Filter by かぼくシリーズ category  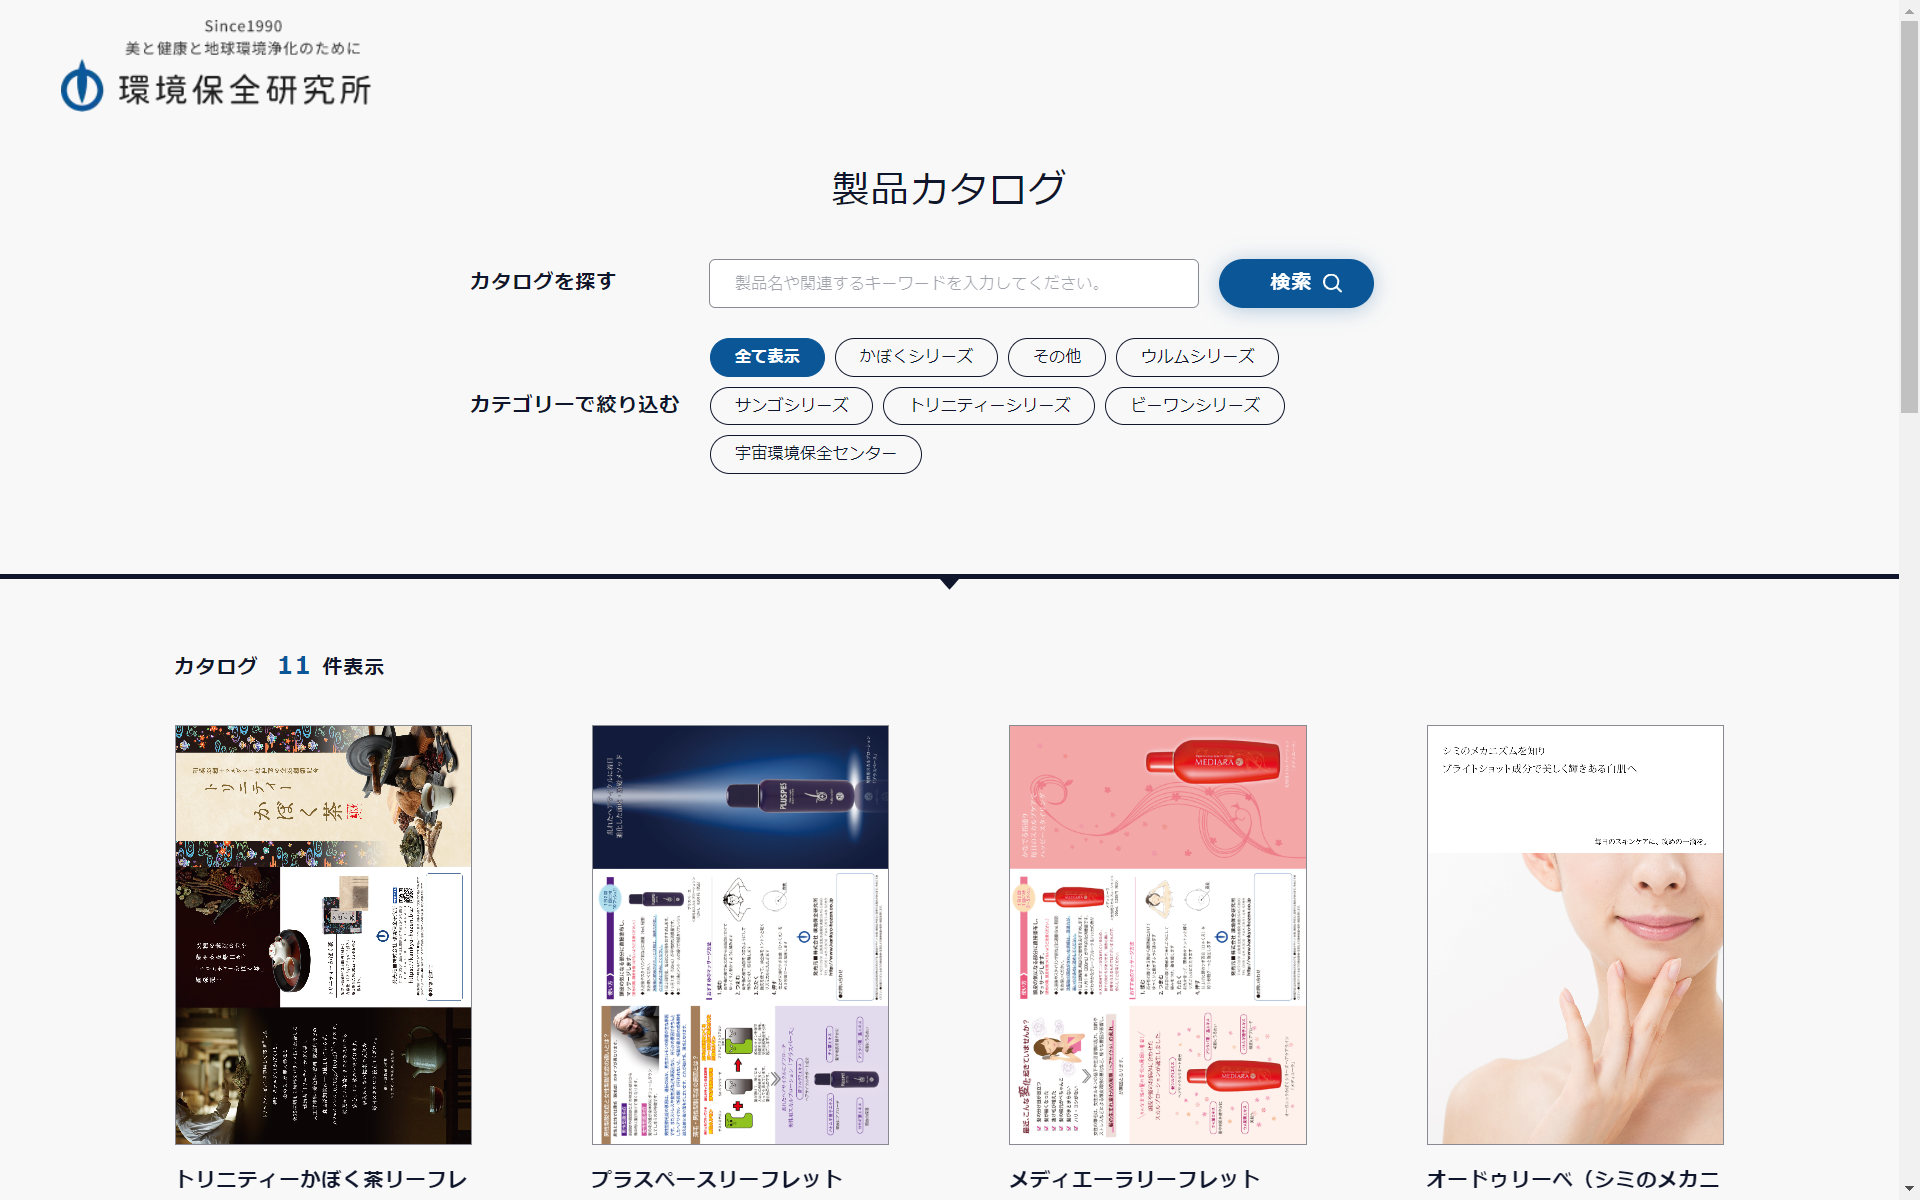916,357
